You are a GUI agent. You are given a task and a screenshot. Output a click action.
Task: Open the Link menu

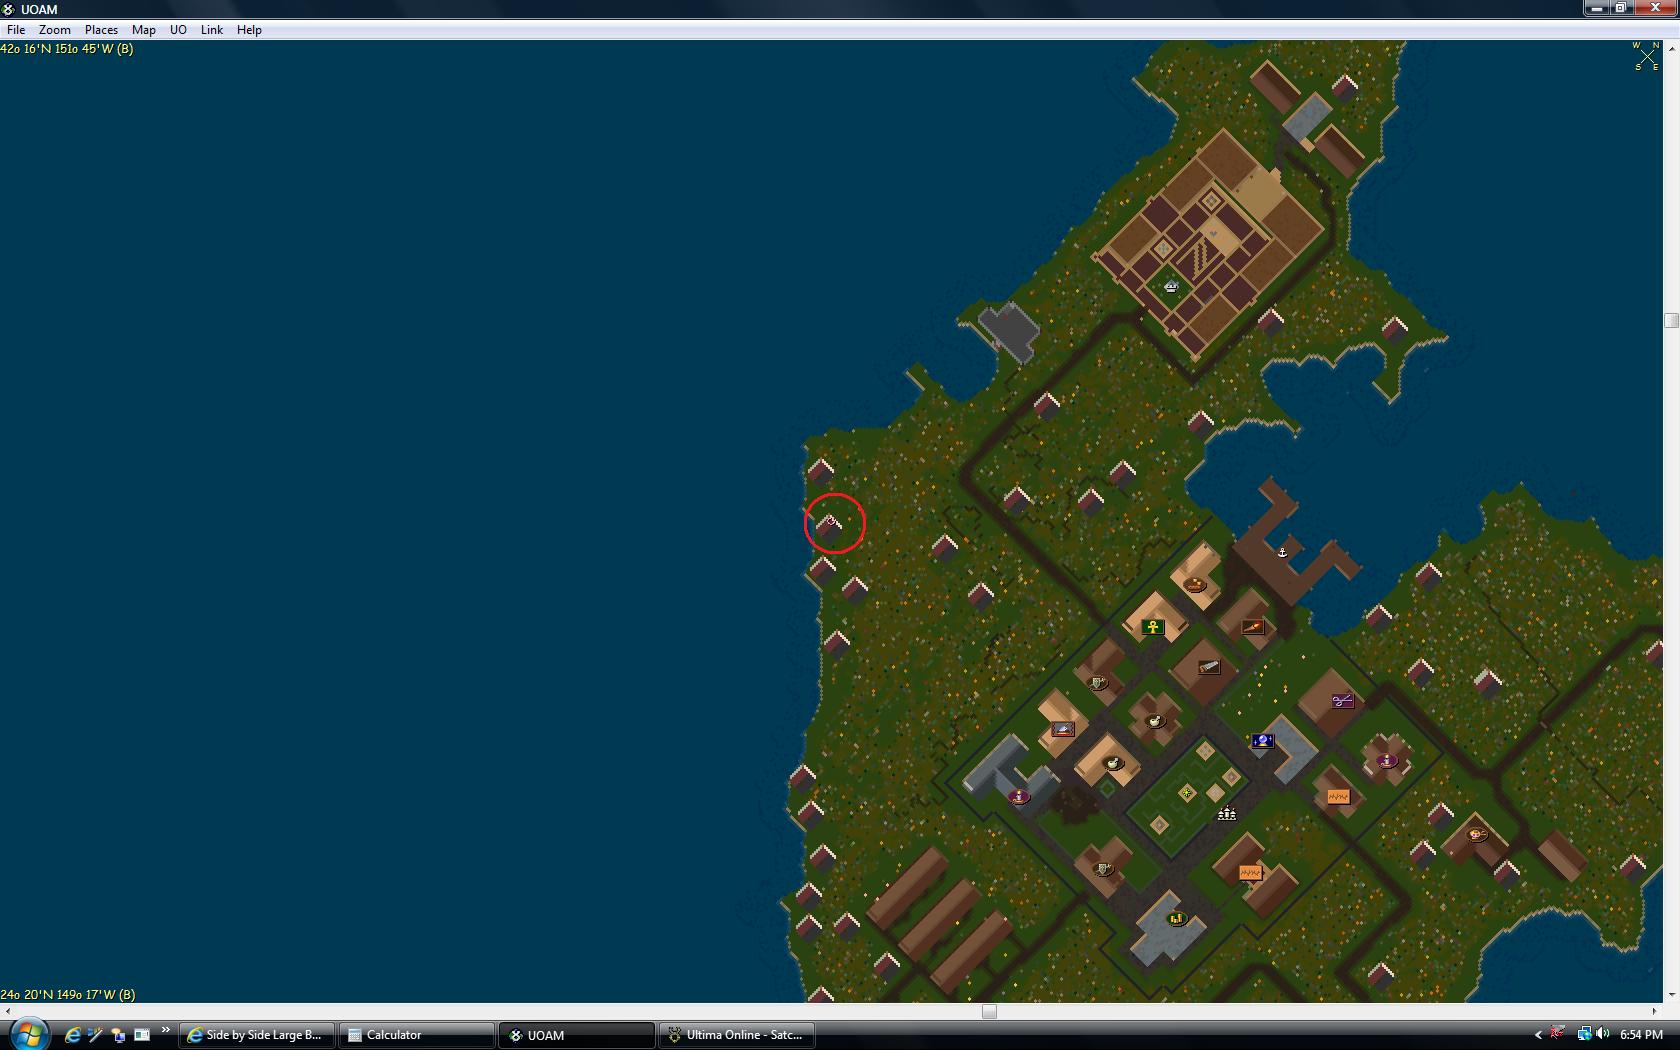(x=211, y=30)
